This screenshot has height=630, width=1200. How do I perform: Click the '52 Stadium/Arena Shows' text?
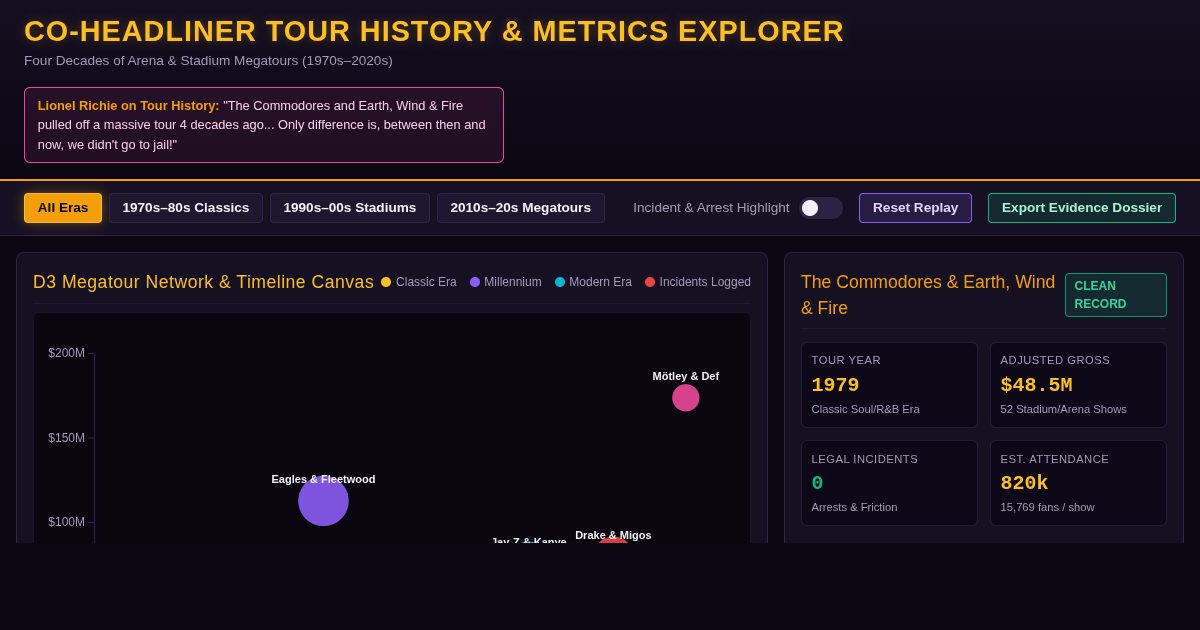pyautogui.click(x=1064, y=409)
